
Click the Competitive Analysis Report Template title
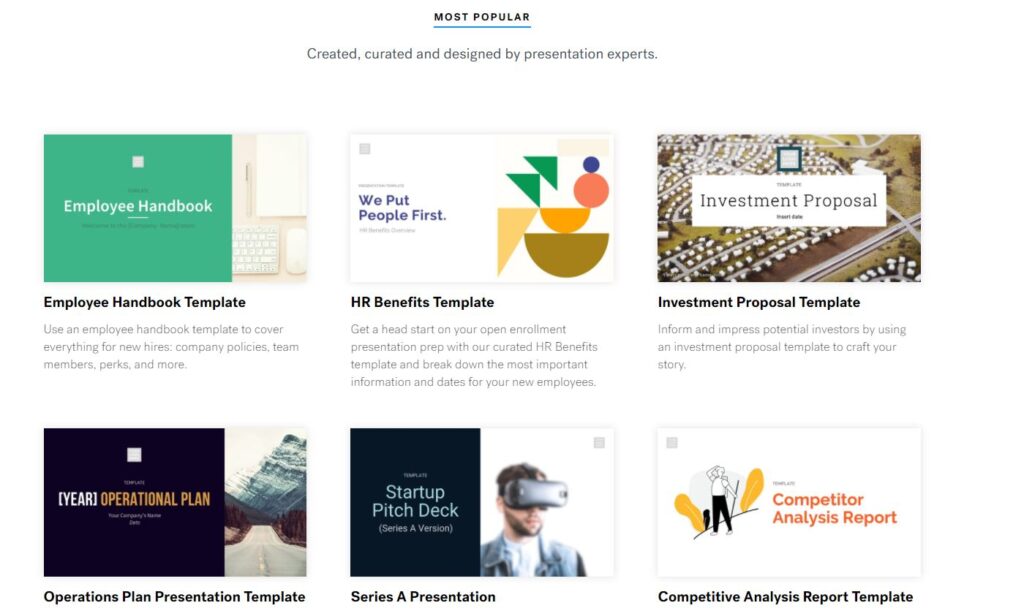tap(785, 597)
